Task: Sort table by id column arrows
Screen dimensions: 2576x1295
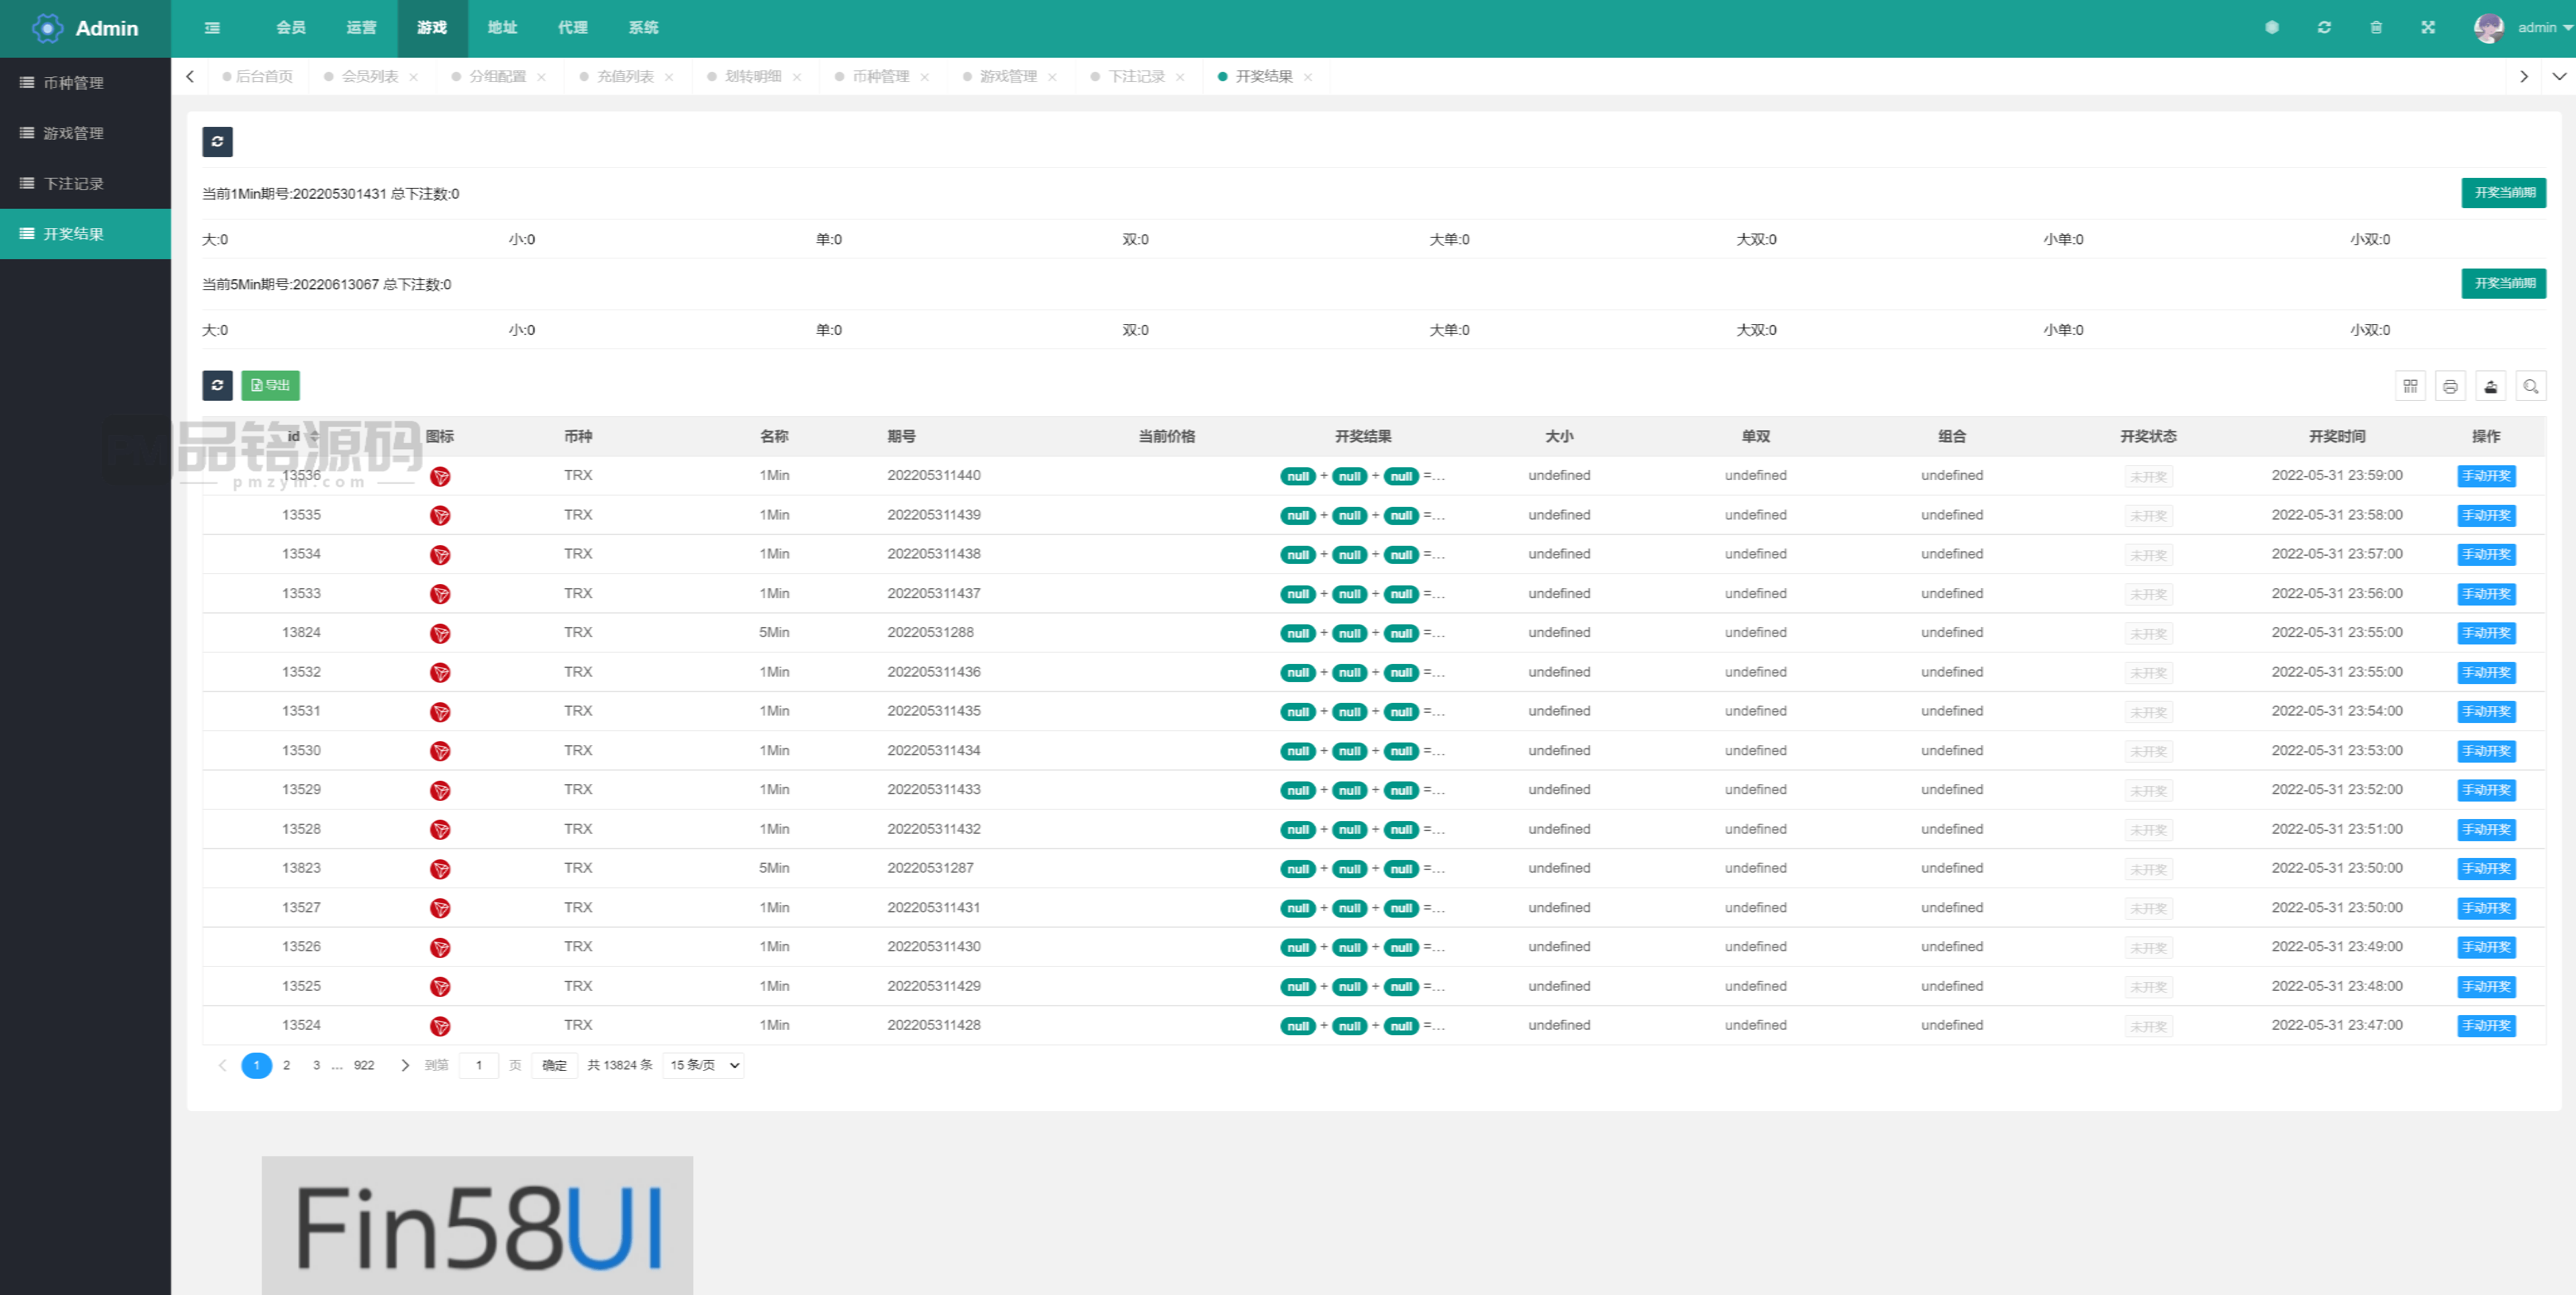Action: tap(314, 437)
